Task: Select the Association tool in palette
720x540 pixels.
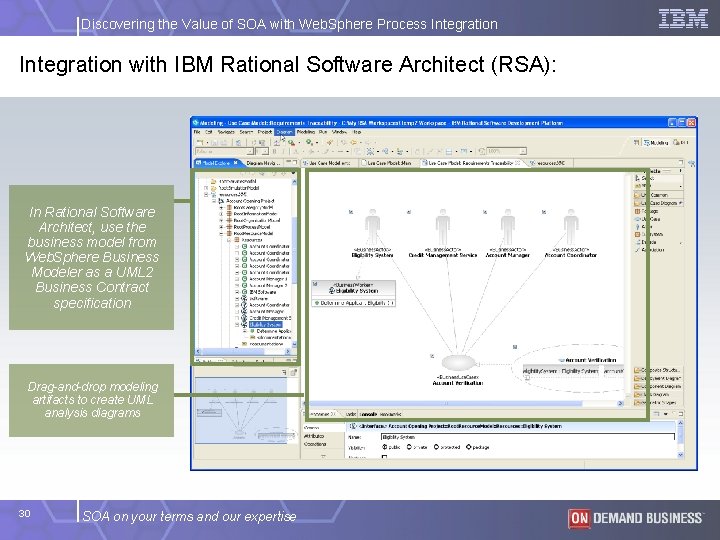Action: [649, 250]
